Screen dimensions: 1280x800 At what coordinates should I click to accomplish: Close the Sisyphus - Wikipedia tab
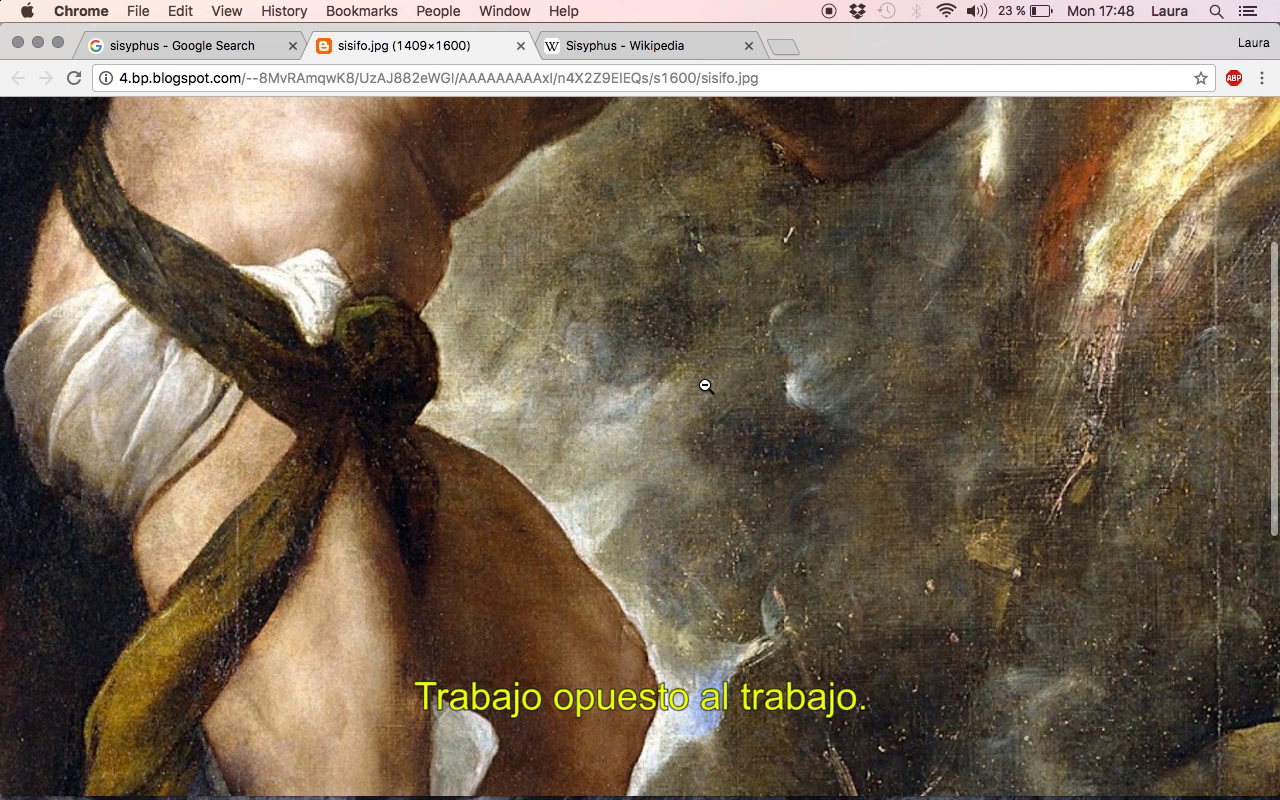tap(749, 46)
